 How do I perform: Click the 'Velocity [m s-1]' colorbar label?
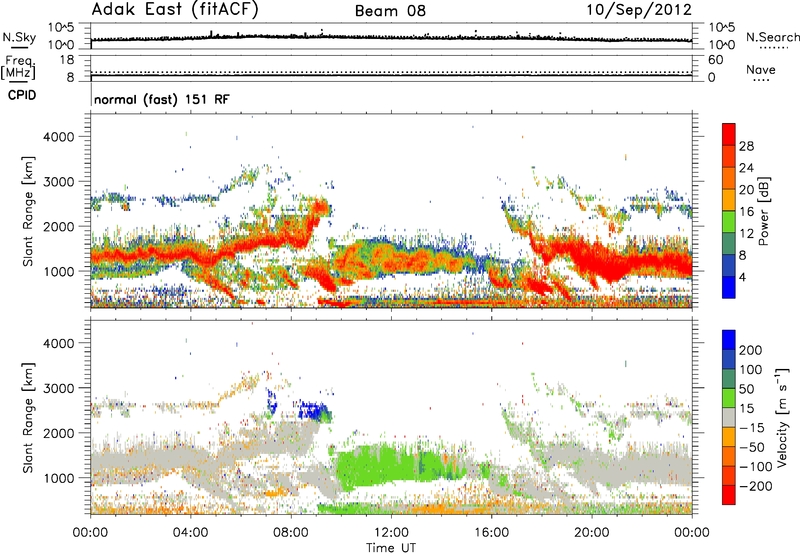[782, 417]
